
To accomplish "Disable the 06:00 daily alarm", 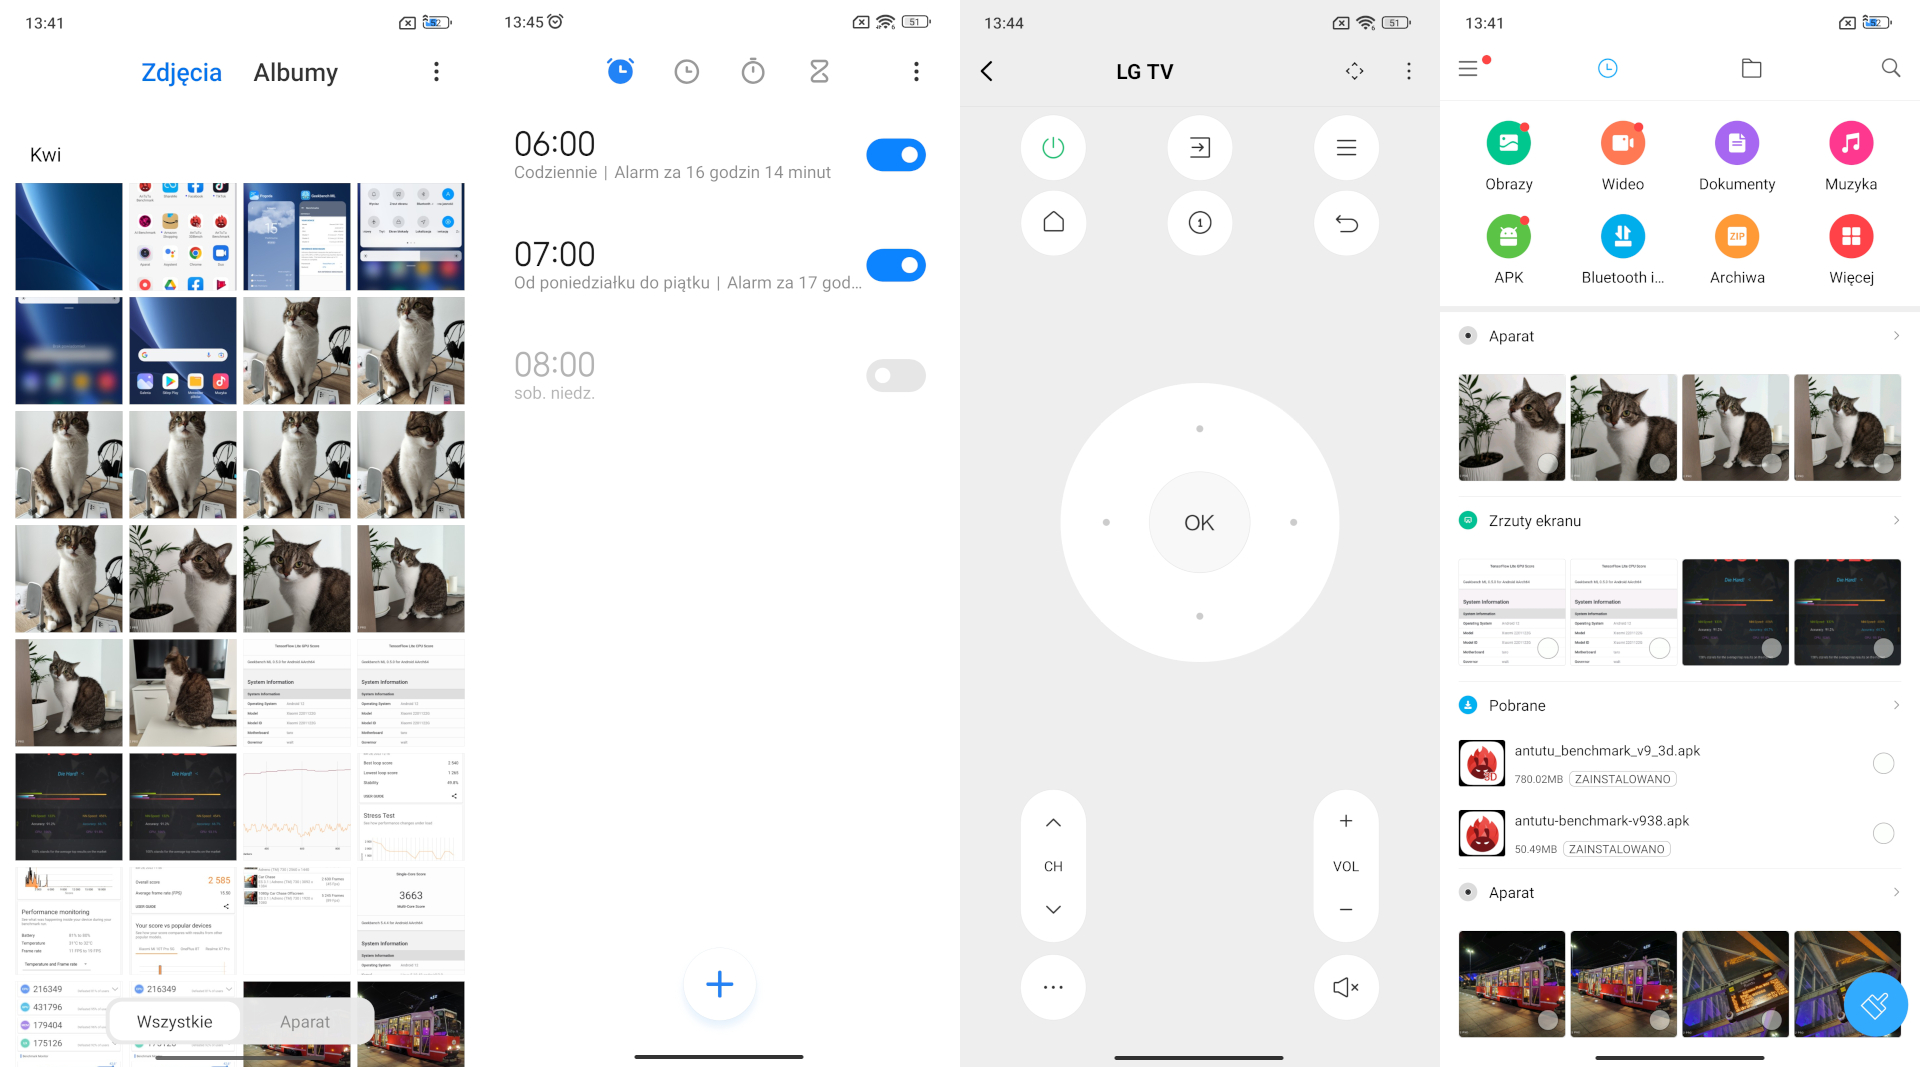I will coord(895,155).
